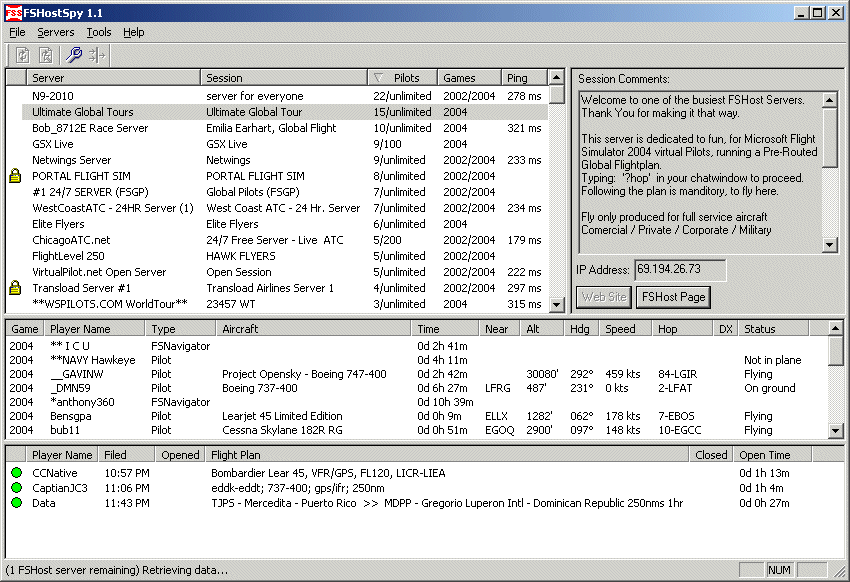Viewport: 850px width, 582px height.
Task: Select player bub11
Action: click(417, 430)
